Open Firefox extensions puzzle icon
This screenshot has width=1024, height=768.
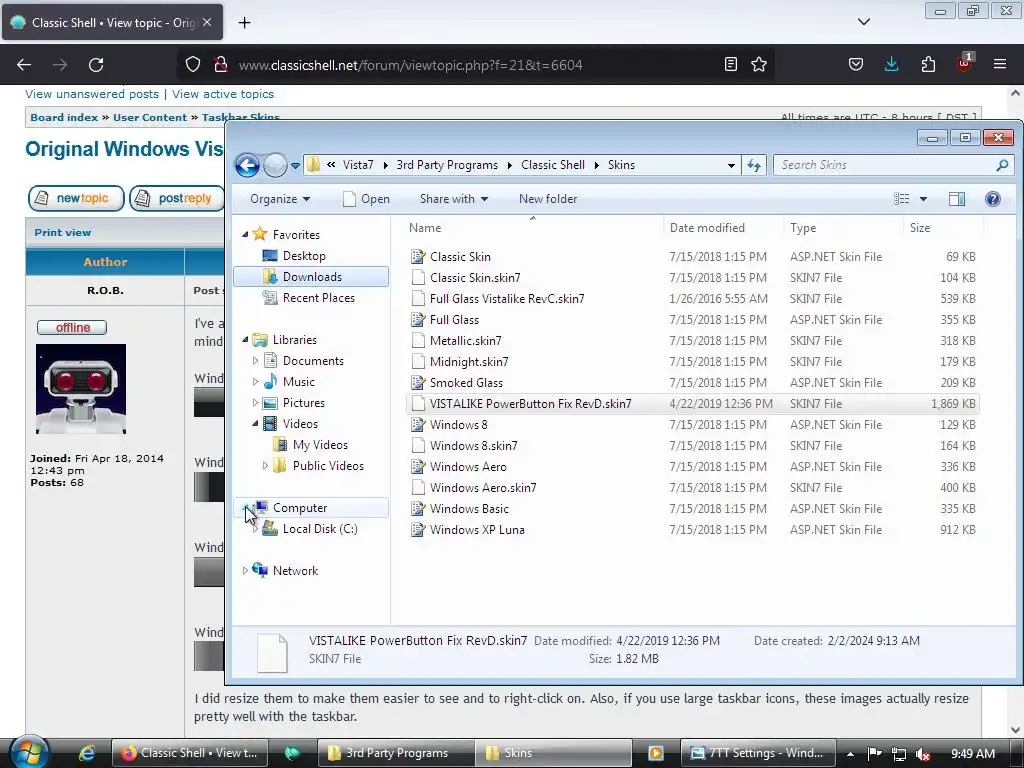coord(928,64)
